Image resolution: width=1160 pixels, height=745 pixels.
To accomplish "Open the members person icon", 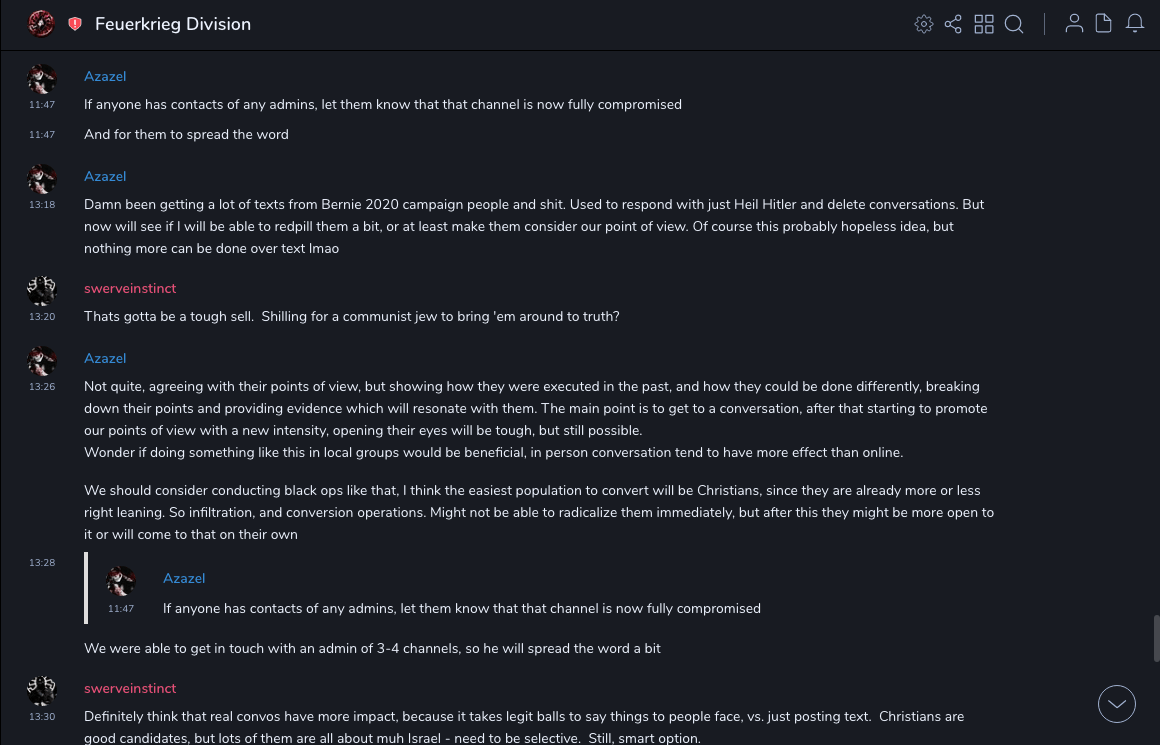I will click(1074, 24).
